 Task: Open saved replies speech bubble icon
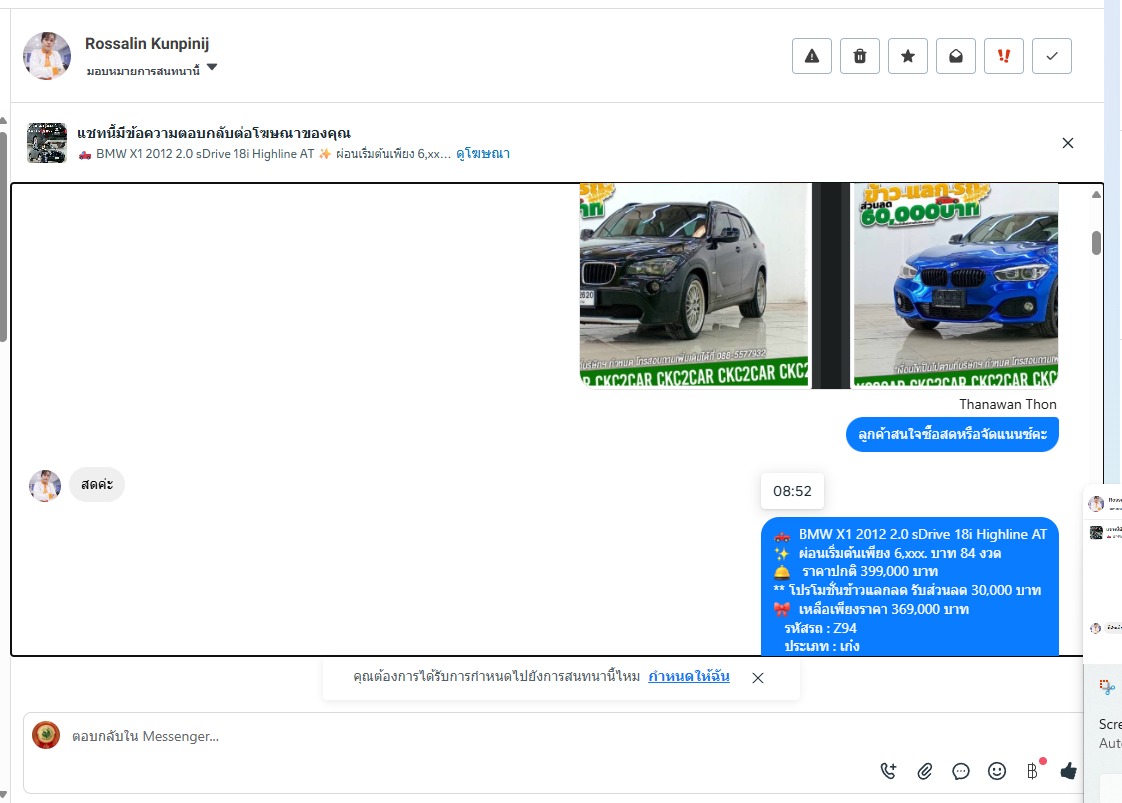(961, 771)
